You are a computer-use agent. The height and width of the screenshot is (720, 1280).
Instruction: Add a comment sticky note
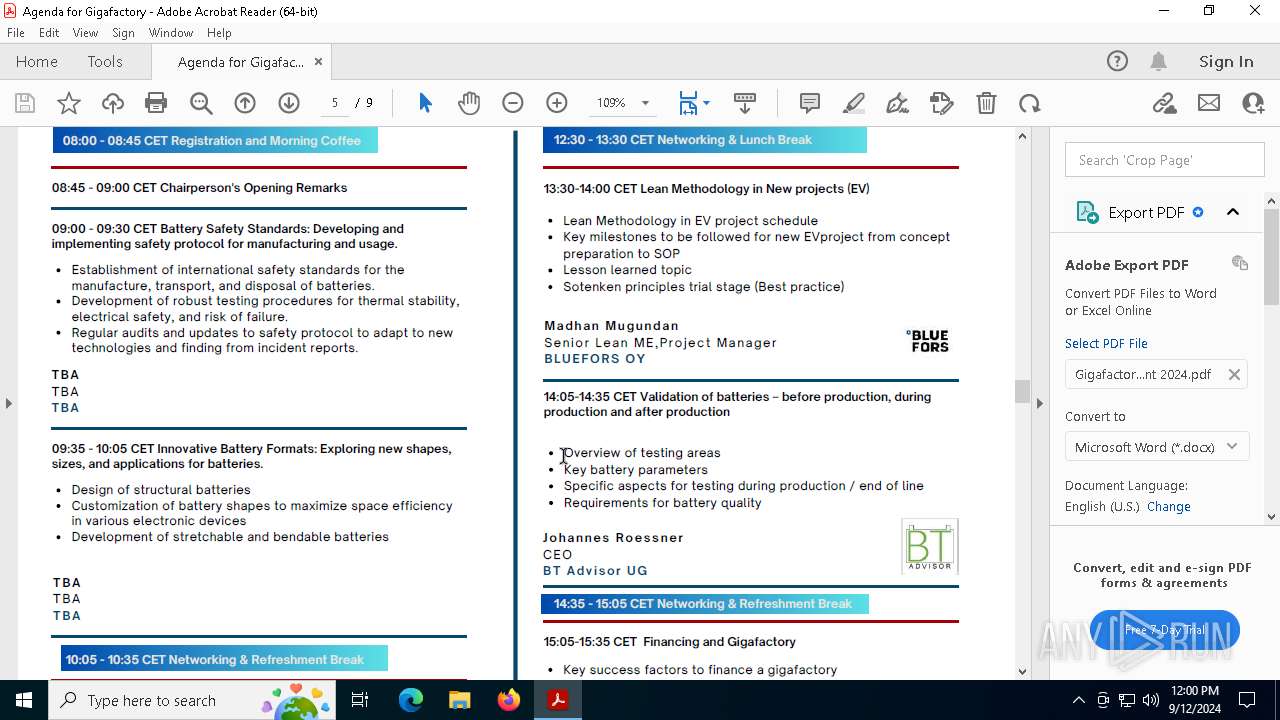click(x=810, y=103)
